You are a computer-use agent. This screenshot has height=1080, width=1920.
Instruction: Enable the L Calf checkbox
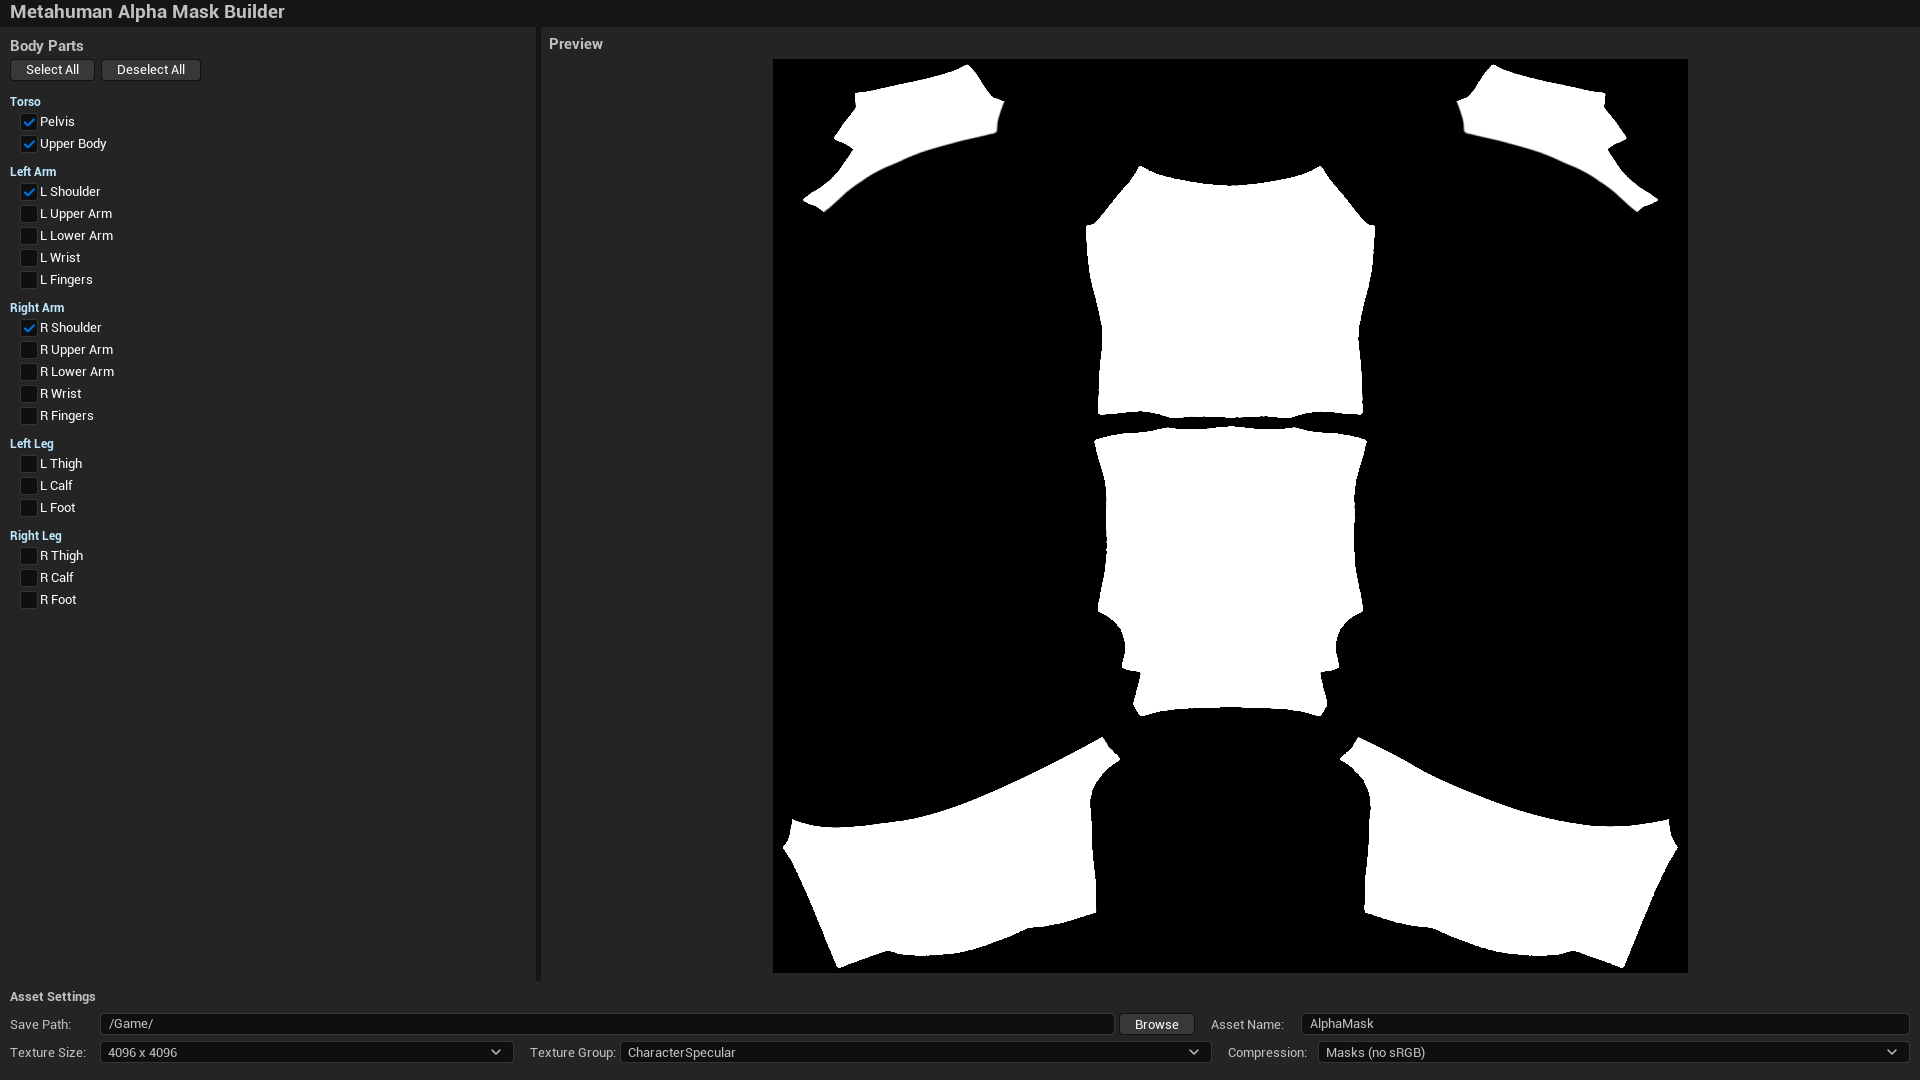tap(29, 486)
